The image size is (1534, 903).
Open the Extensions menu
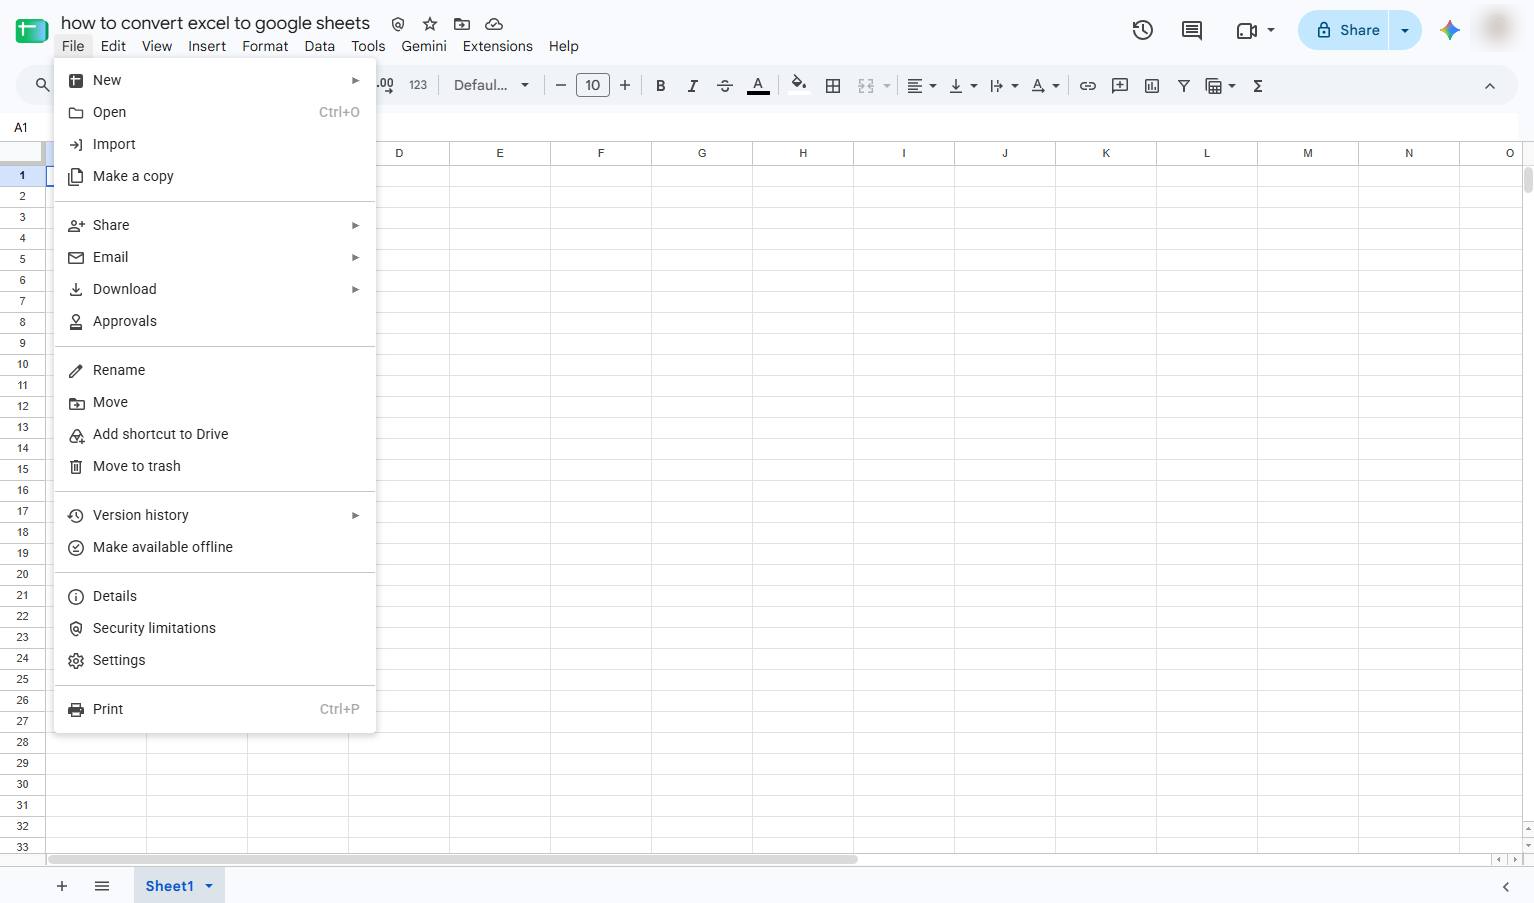[497, 46]
